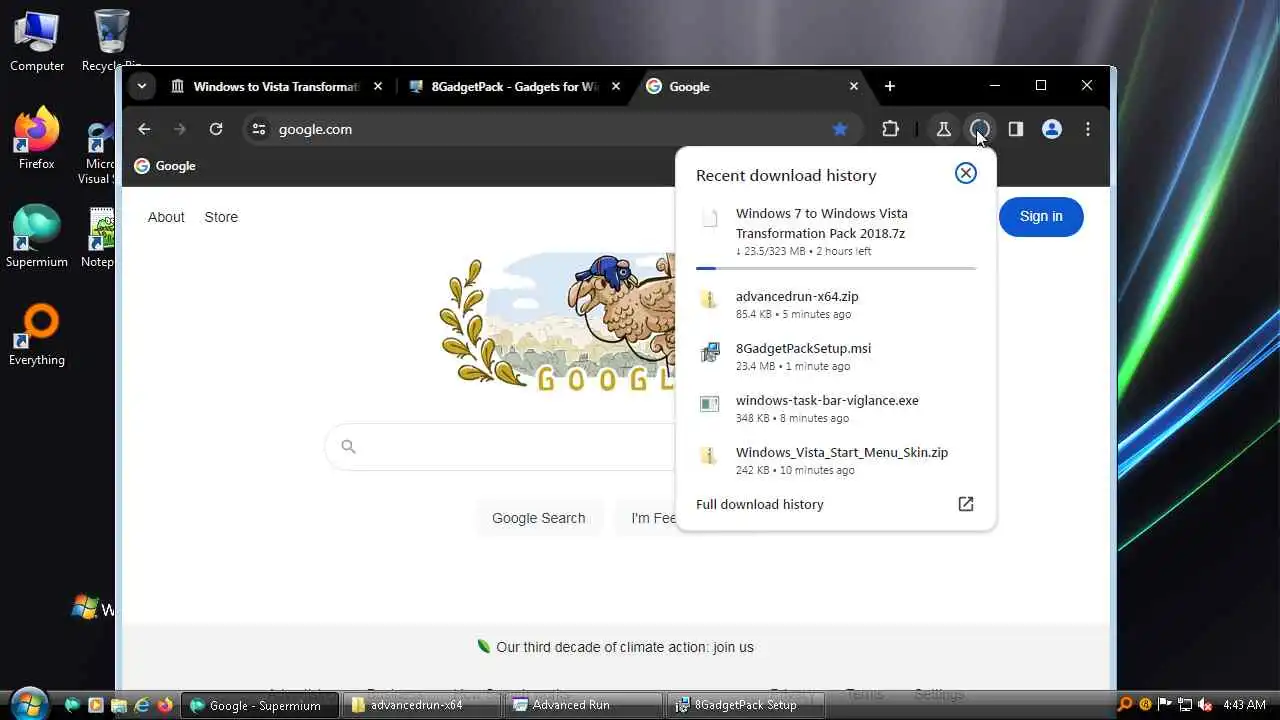Click the muted volume tray icon
The width and height of the screenshot is (1280, 720).
1205,705
